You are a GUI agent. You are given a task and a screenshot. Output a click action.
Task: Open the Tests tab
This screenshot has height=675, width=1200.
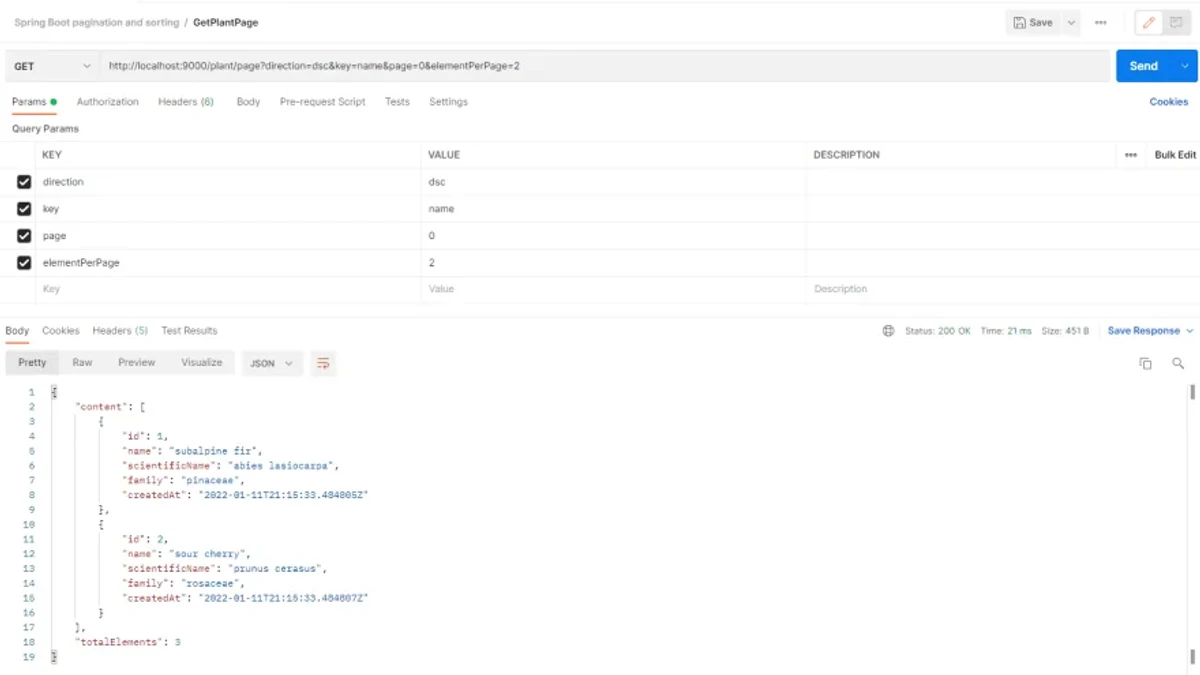[397, 102]
